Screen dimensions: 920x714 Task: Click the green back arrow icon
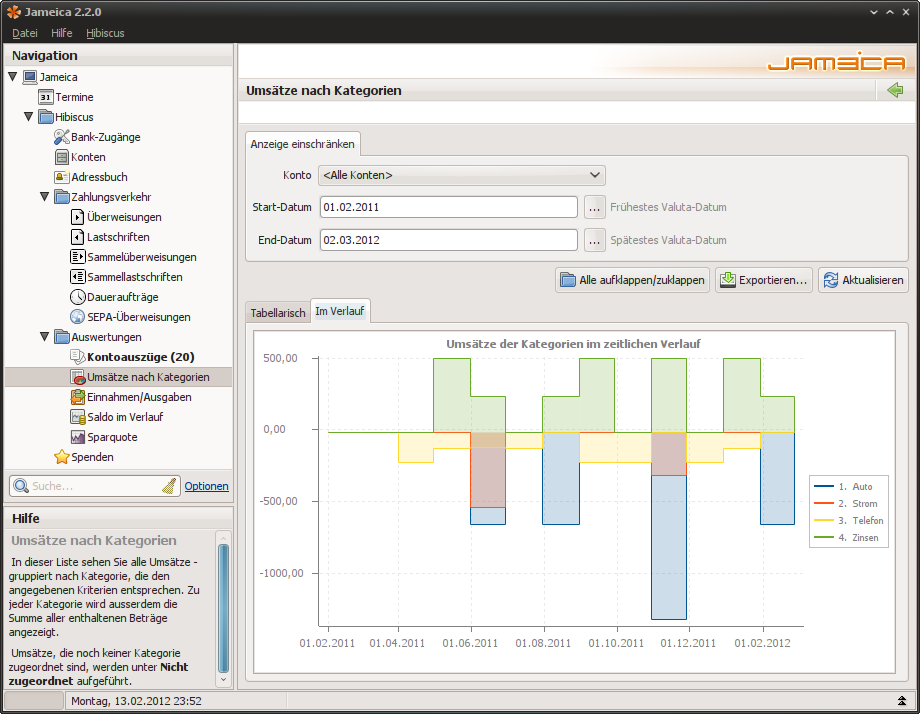click(894, 91)
